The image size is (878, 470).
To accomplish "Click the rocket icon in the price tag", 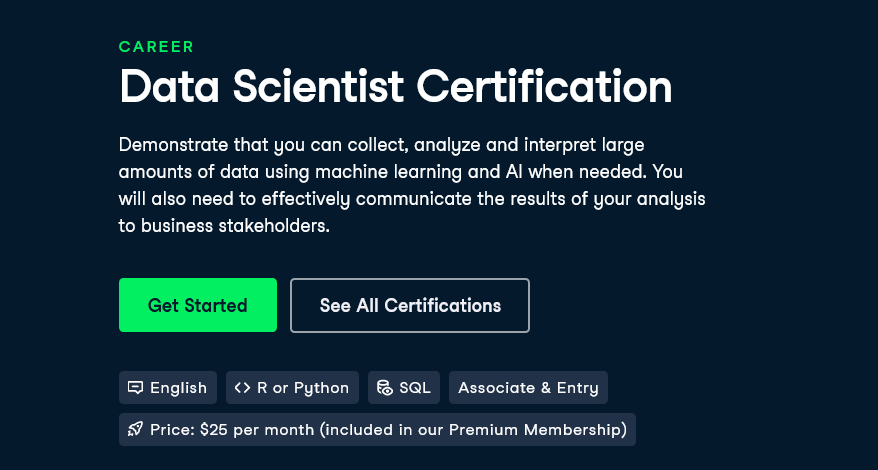I will tap(135, 430).
